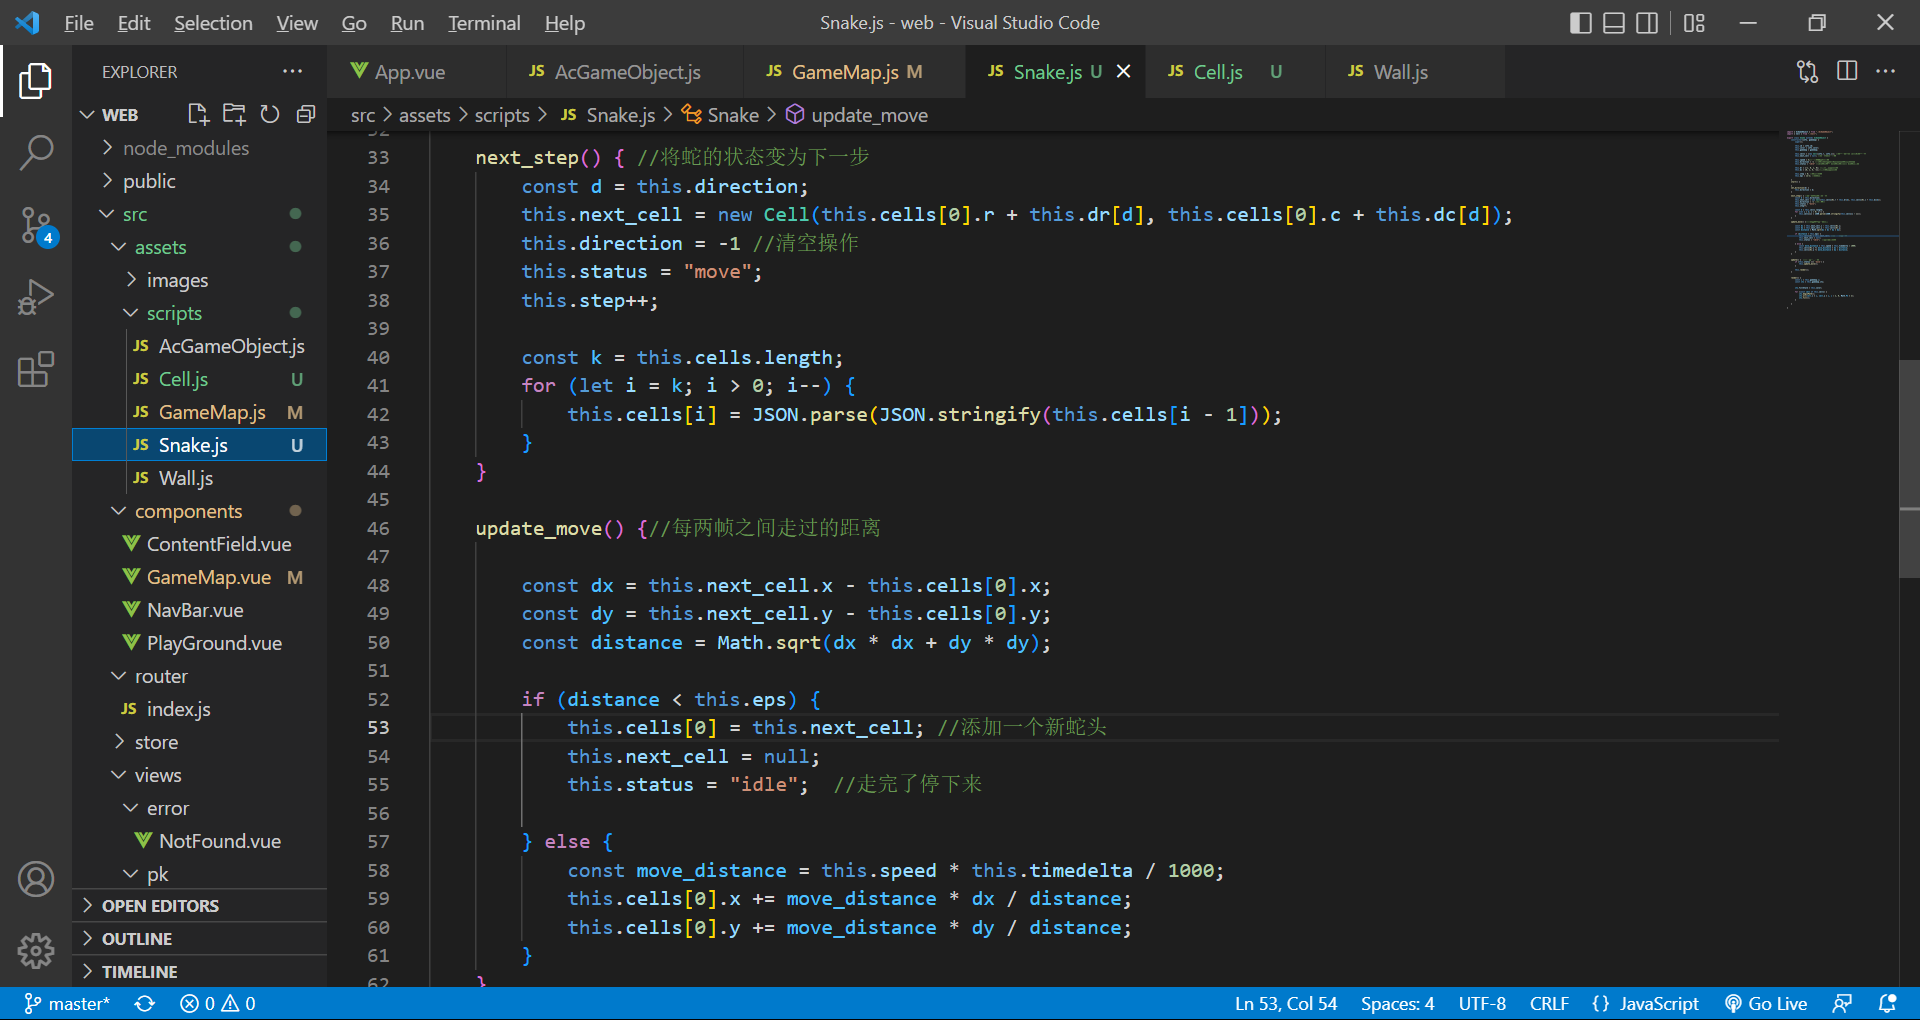Open the Selection menu
This screenshot has width=1920, height=1020.
click(x=213, y=22)
